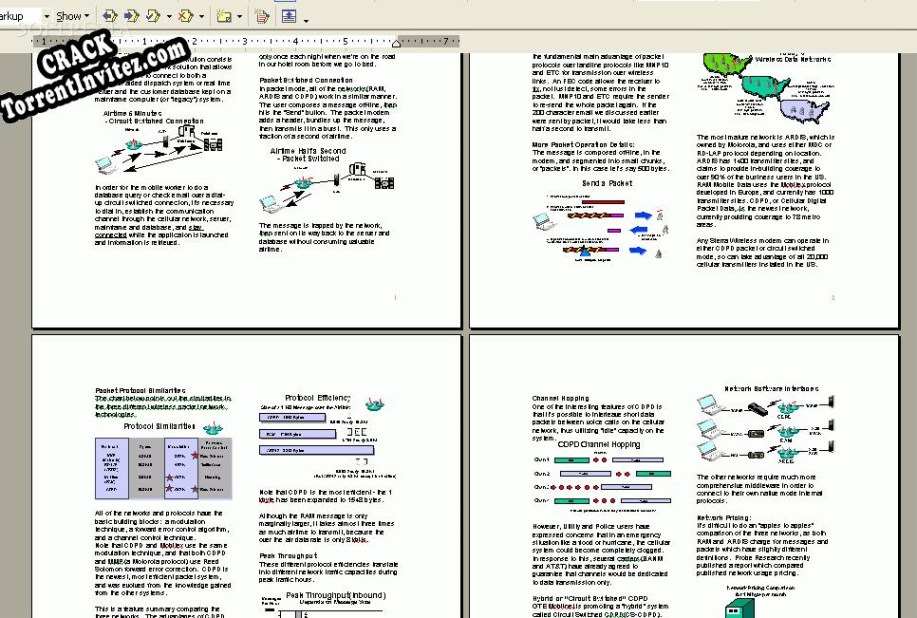Toggle the Reviewing Pane
This screenshot has width=917, height=618.
tap(289, 16)
